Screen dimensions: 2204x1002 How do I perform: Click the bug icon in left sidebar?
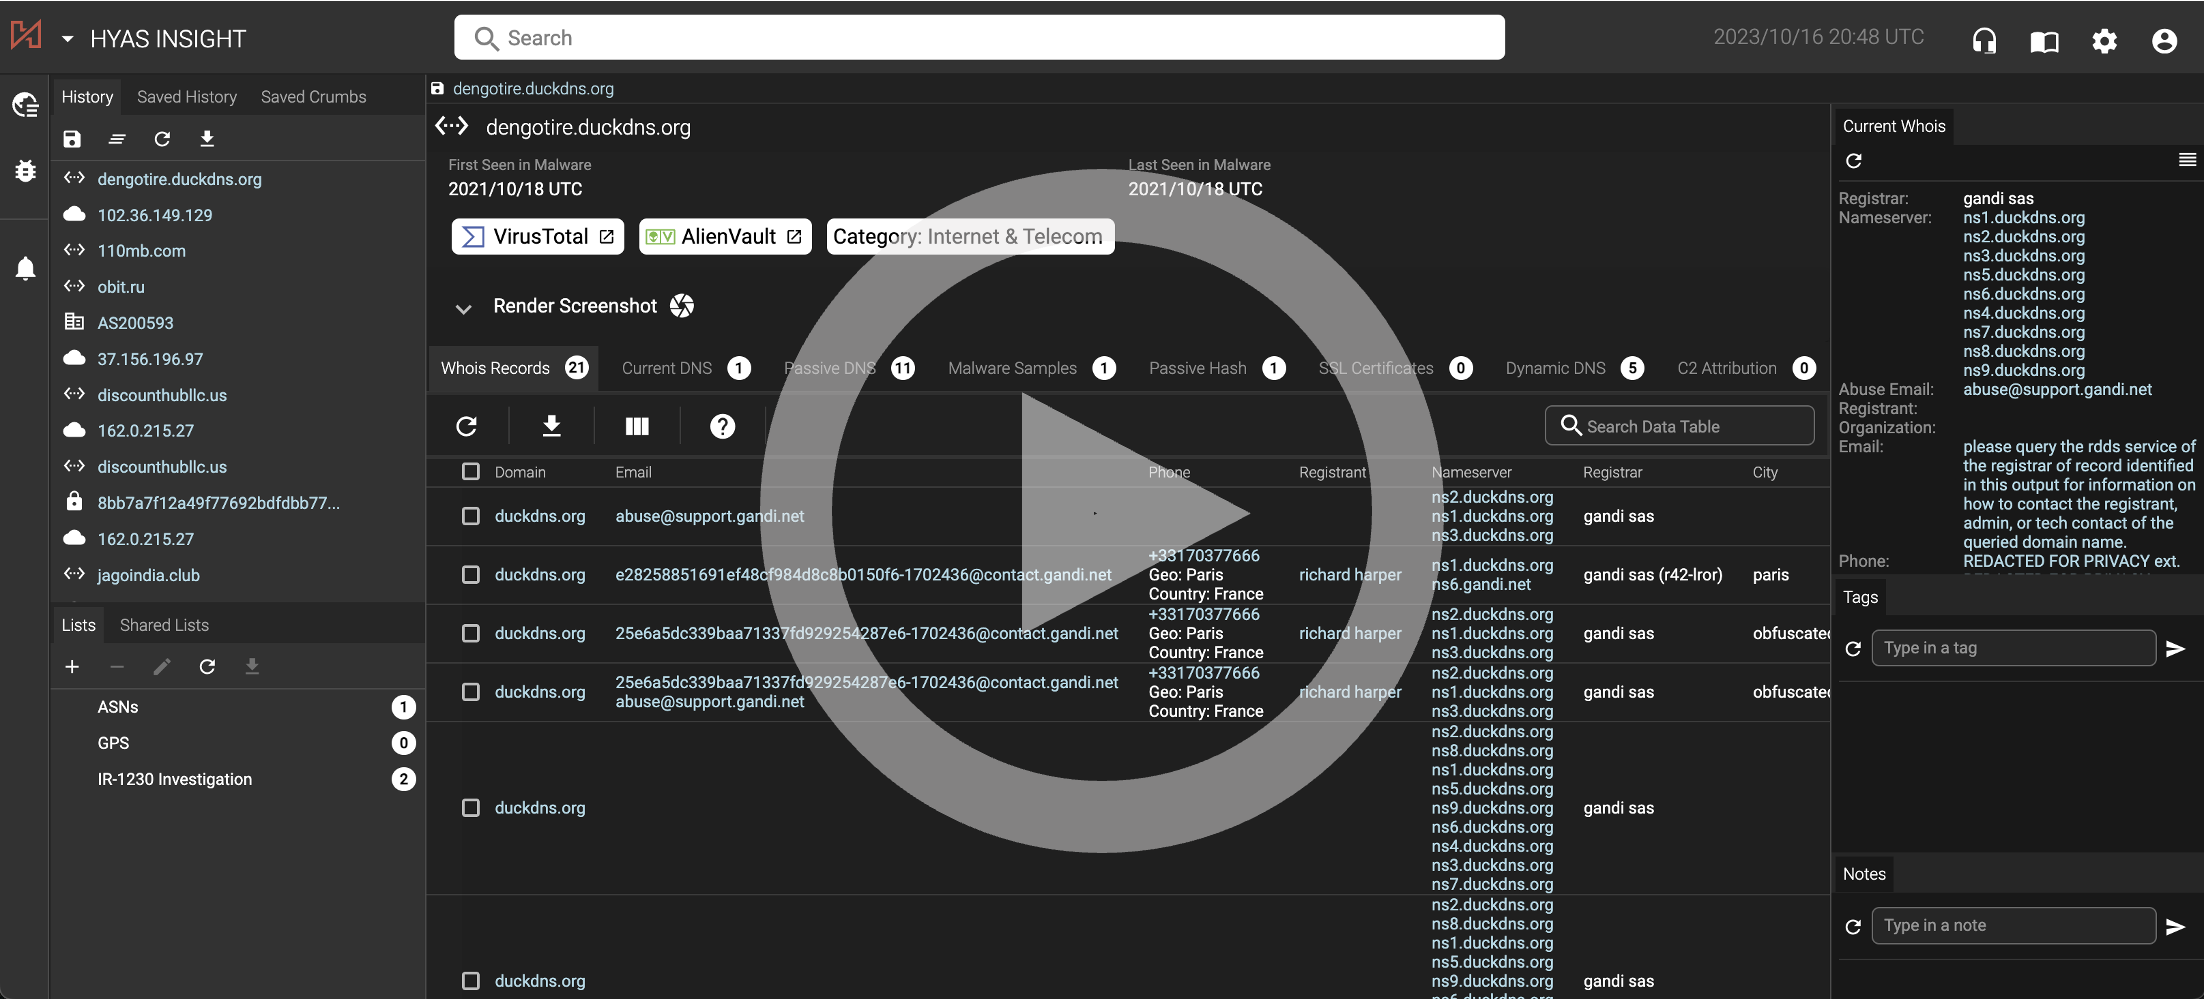[x=25, y=171]
